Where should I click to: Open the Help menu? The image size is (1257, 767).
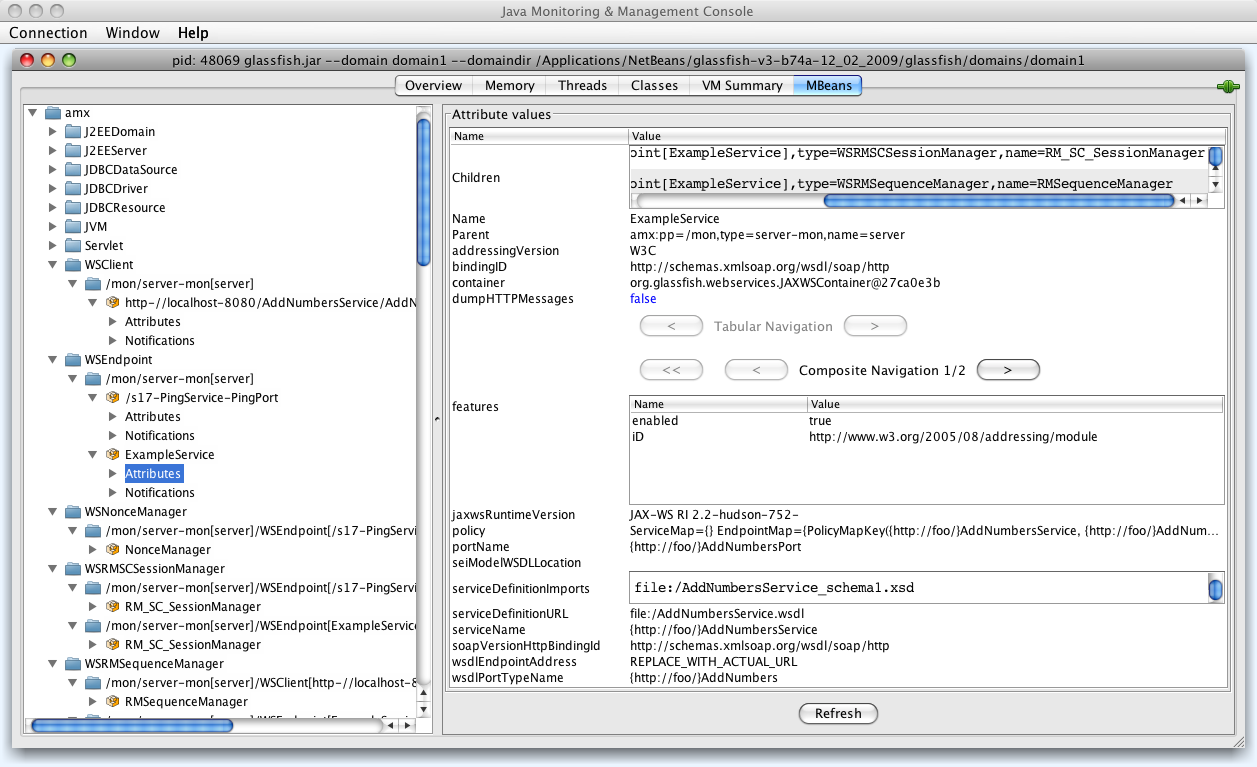(193, 33)
